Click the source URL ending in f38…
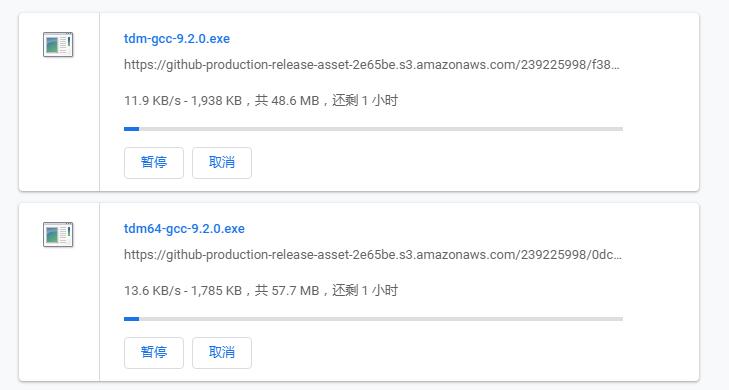The width and height of the screenshot is (729, 390). pyautogui.click(x=371, y=65)
